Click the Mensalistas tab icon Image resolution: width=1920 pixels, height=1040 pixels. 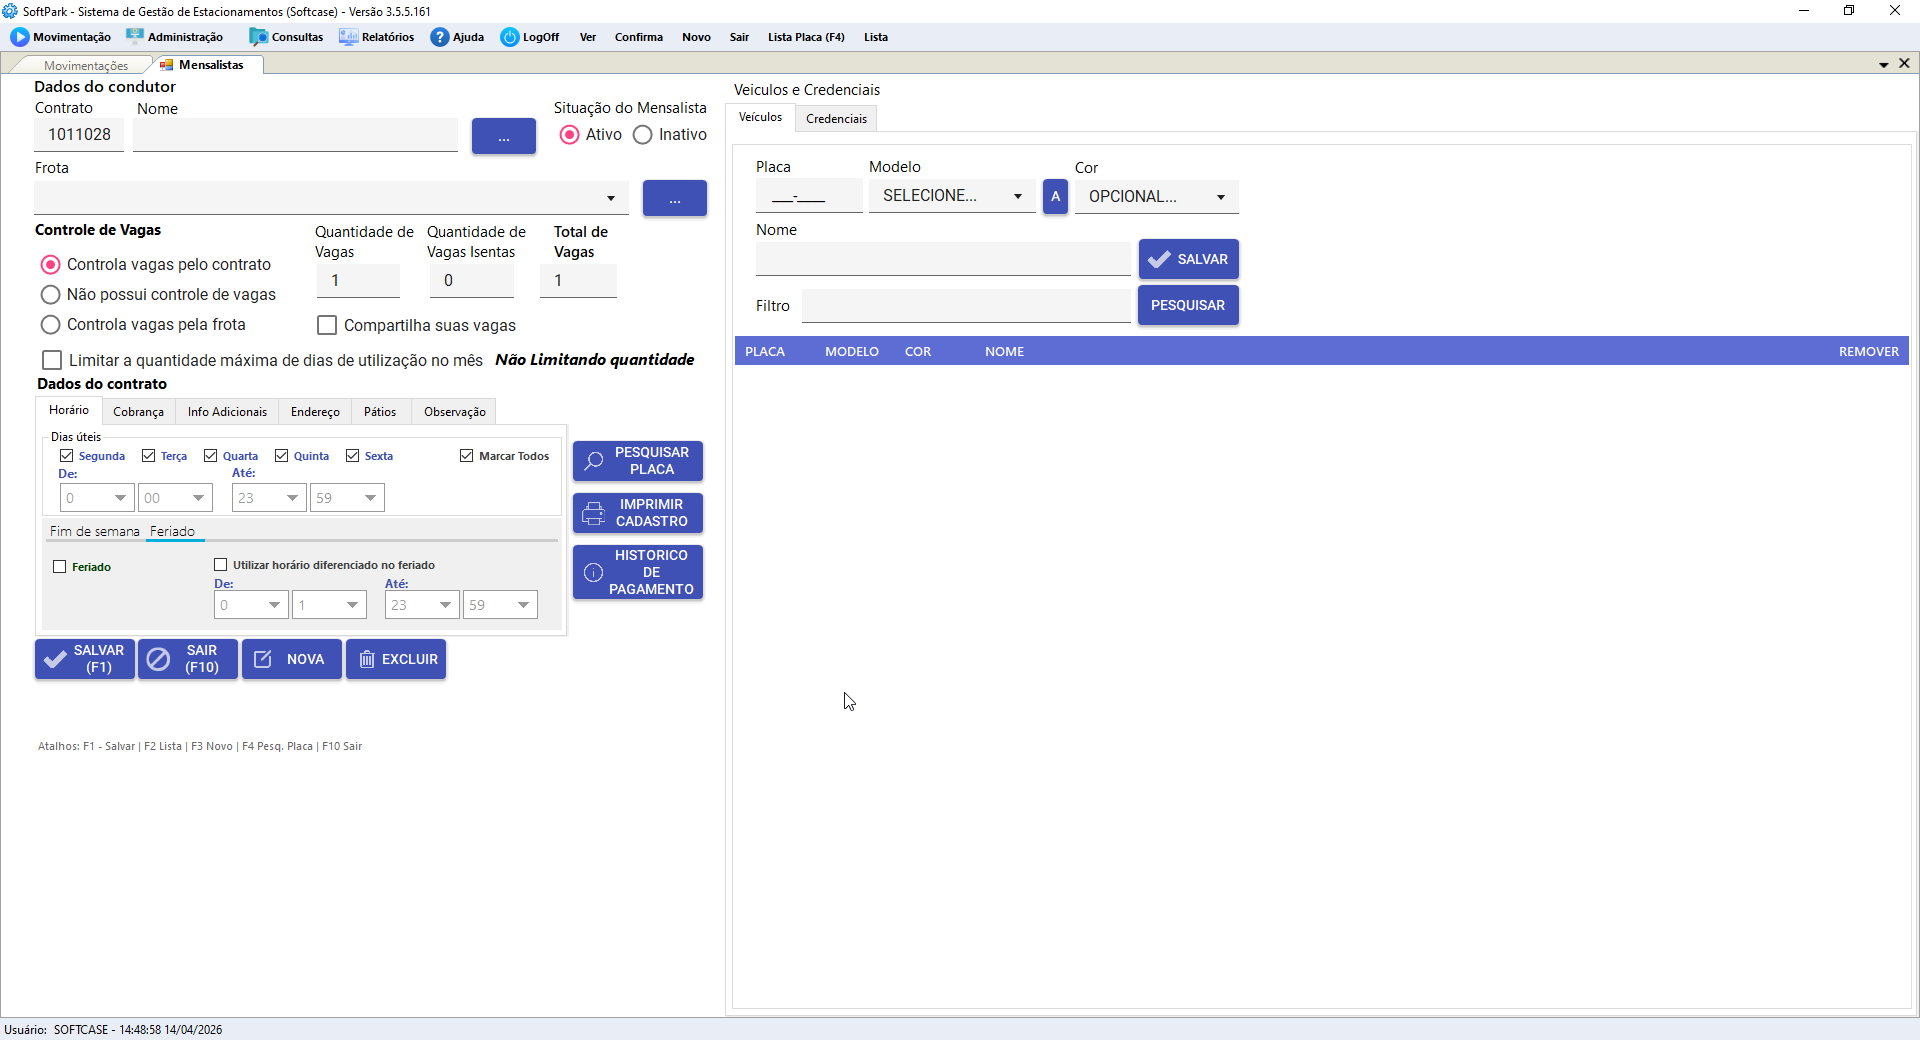point(167,65)
